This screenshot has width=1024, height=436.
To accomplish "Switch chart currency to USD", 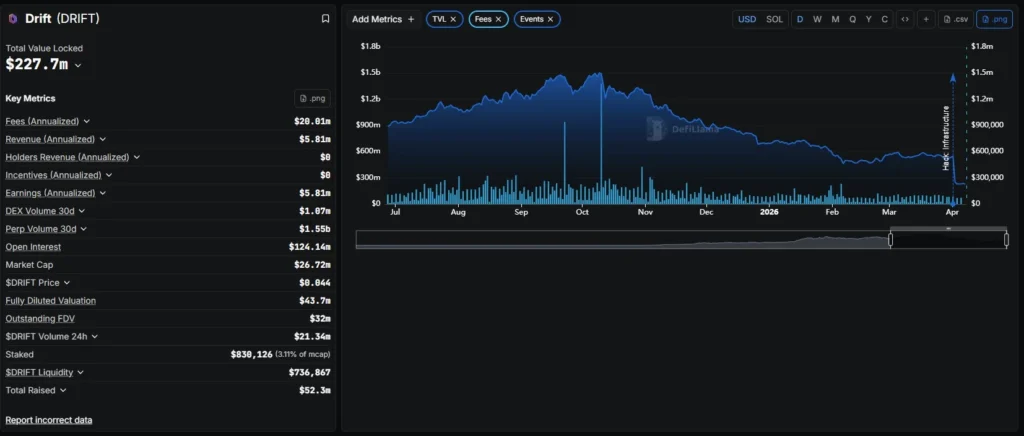I will [747, 19].
